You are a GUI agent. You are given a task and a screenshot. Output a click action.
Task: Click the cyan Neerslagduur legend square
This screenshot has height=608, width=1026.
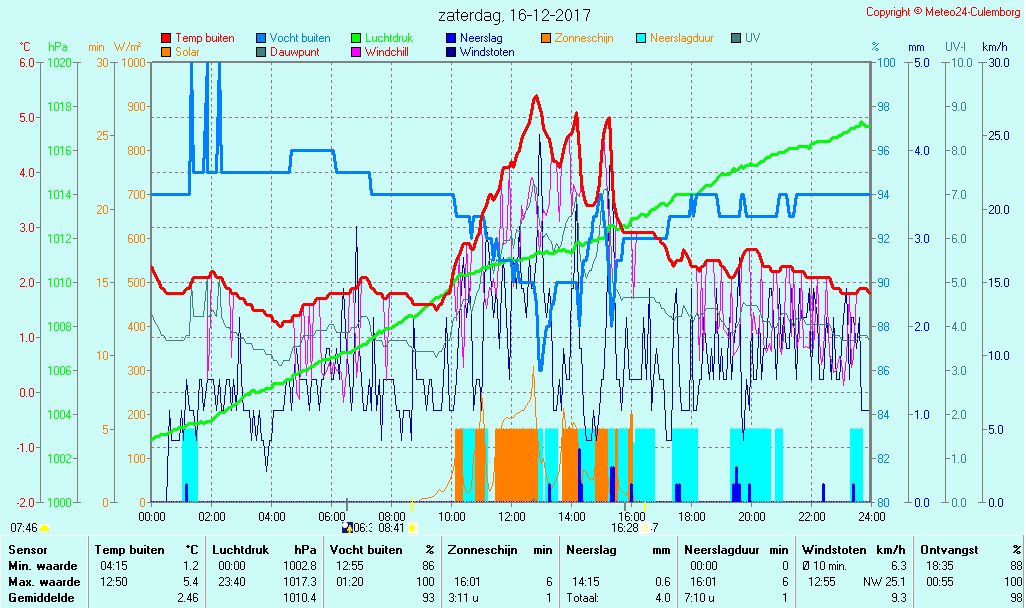(x=641, y=38)
